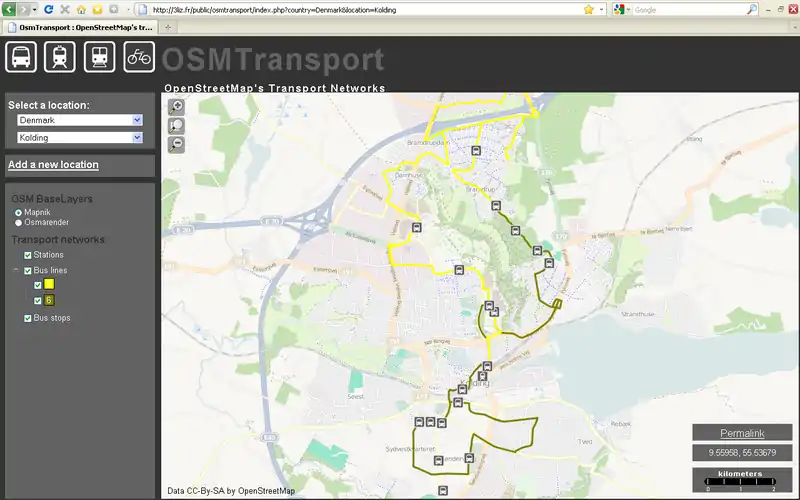Switch to the OsmTransport browser tab
Viewport: 800px width, 500px height.
(x=85, y=27)
